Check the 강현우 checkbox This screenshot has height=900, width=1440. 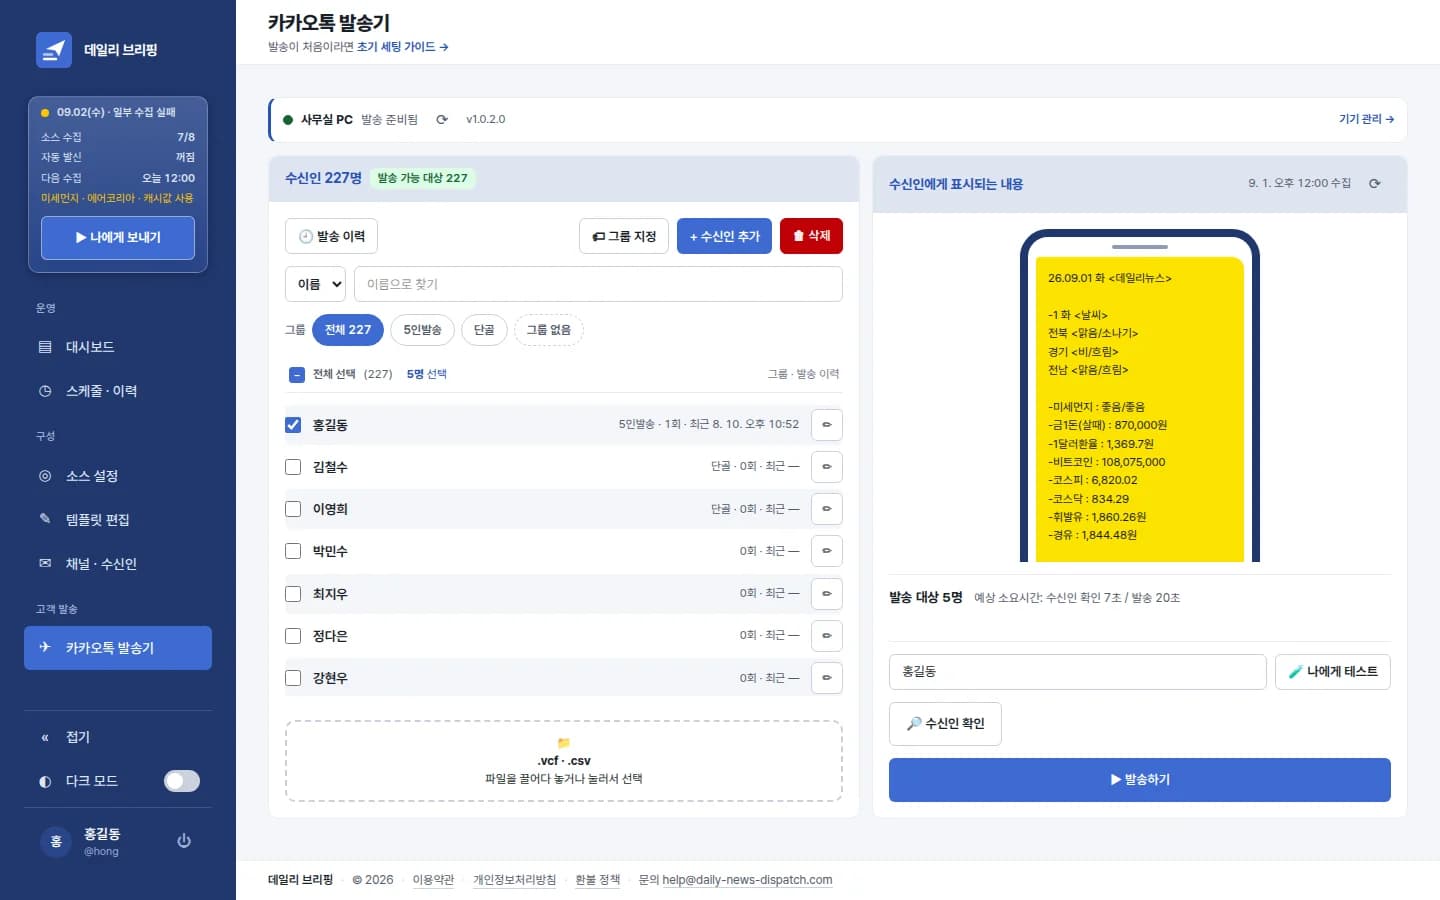293,678
